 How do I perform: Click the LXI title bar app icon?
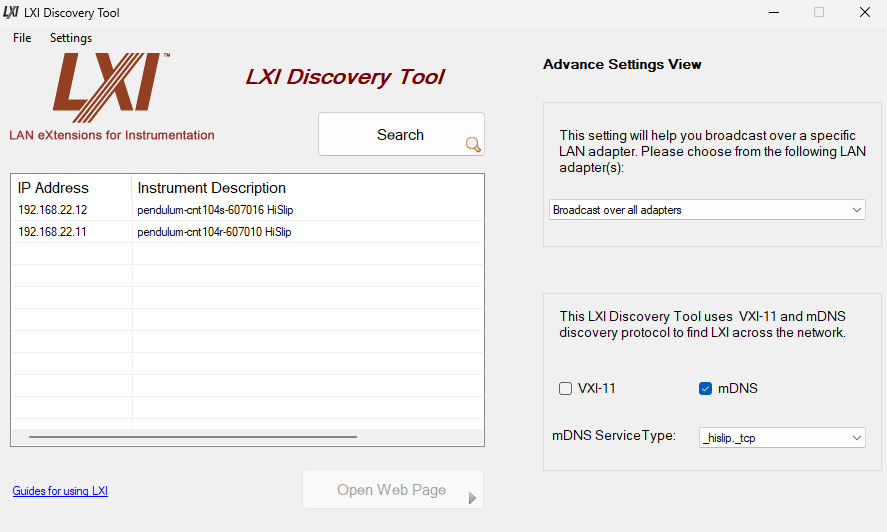[11, 12]
